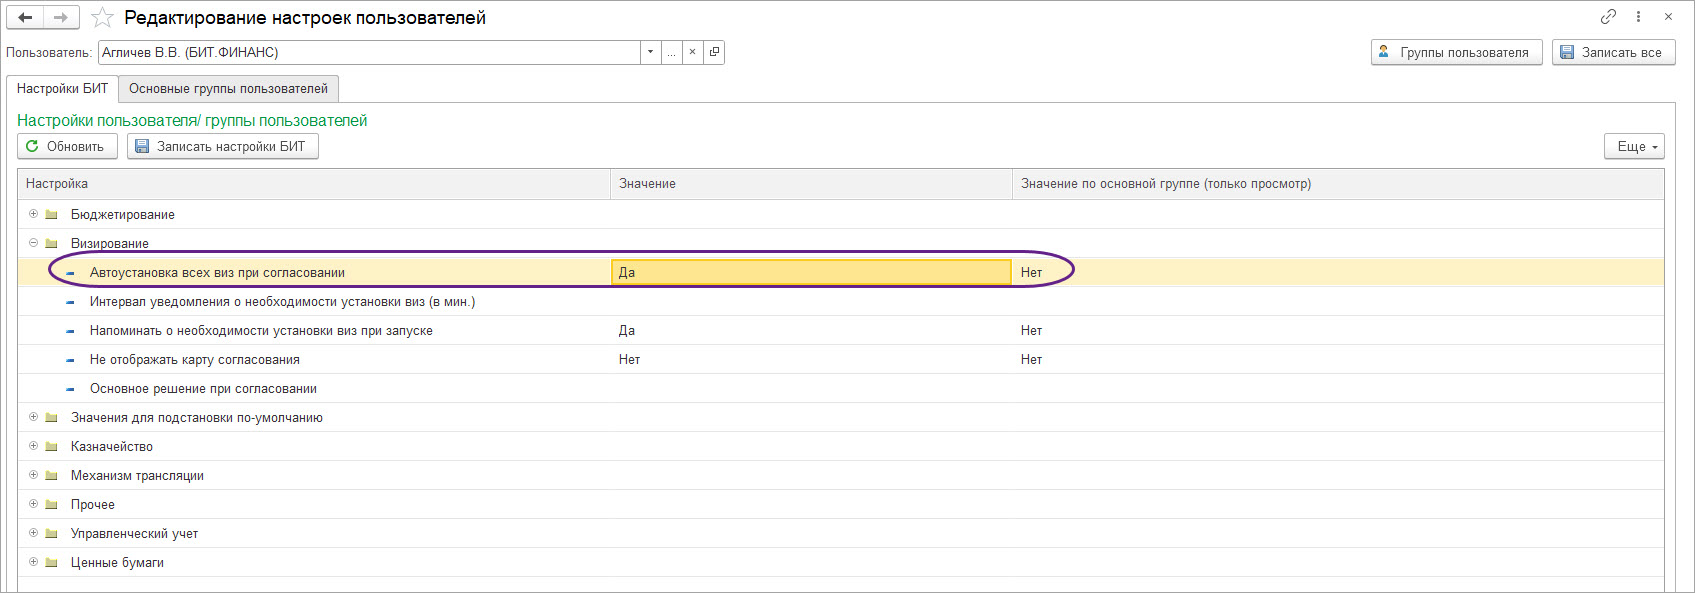
Task: Click the Записать все button
Action: coord(1613,52)
